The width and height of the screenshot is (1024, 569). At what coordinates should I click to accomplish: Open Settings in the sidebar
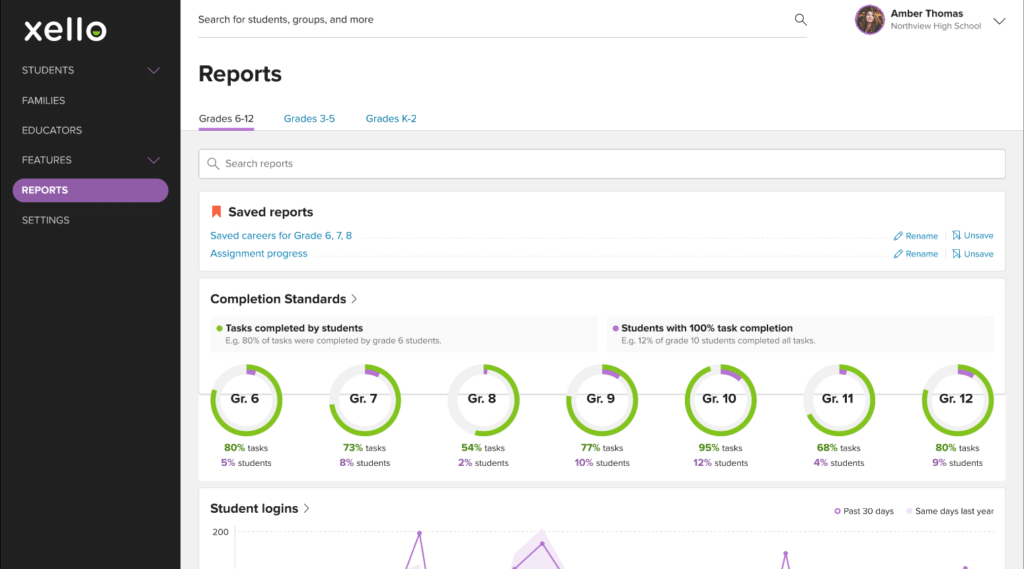[45, 220]
